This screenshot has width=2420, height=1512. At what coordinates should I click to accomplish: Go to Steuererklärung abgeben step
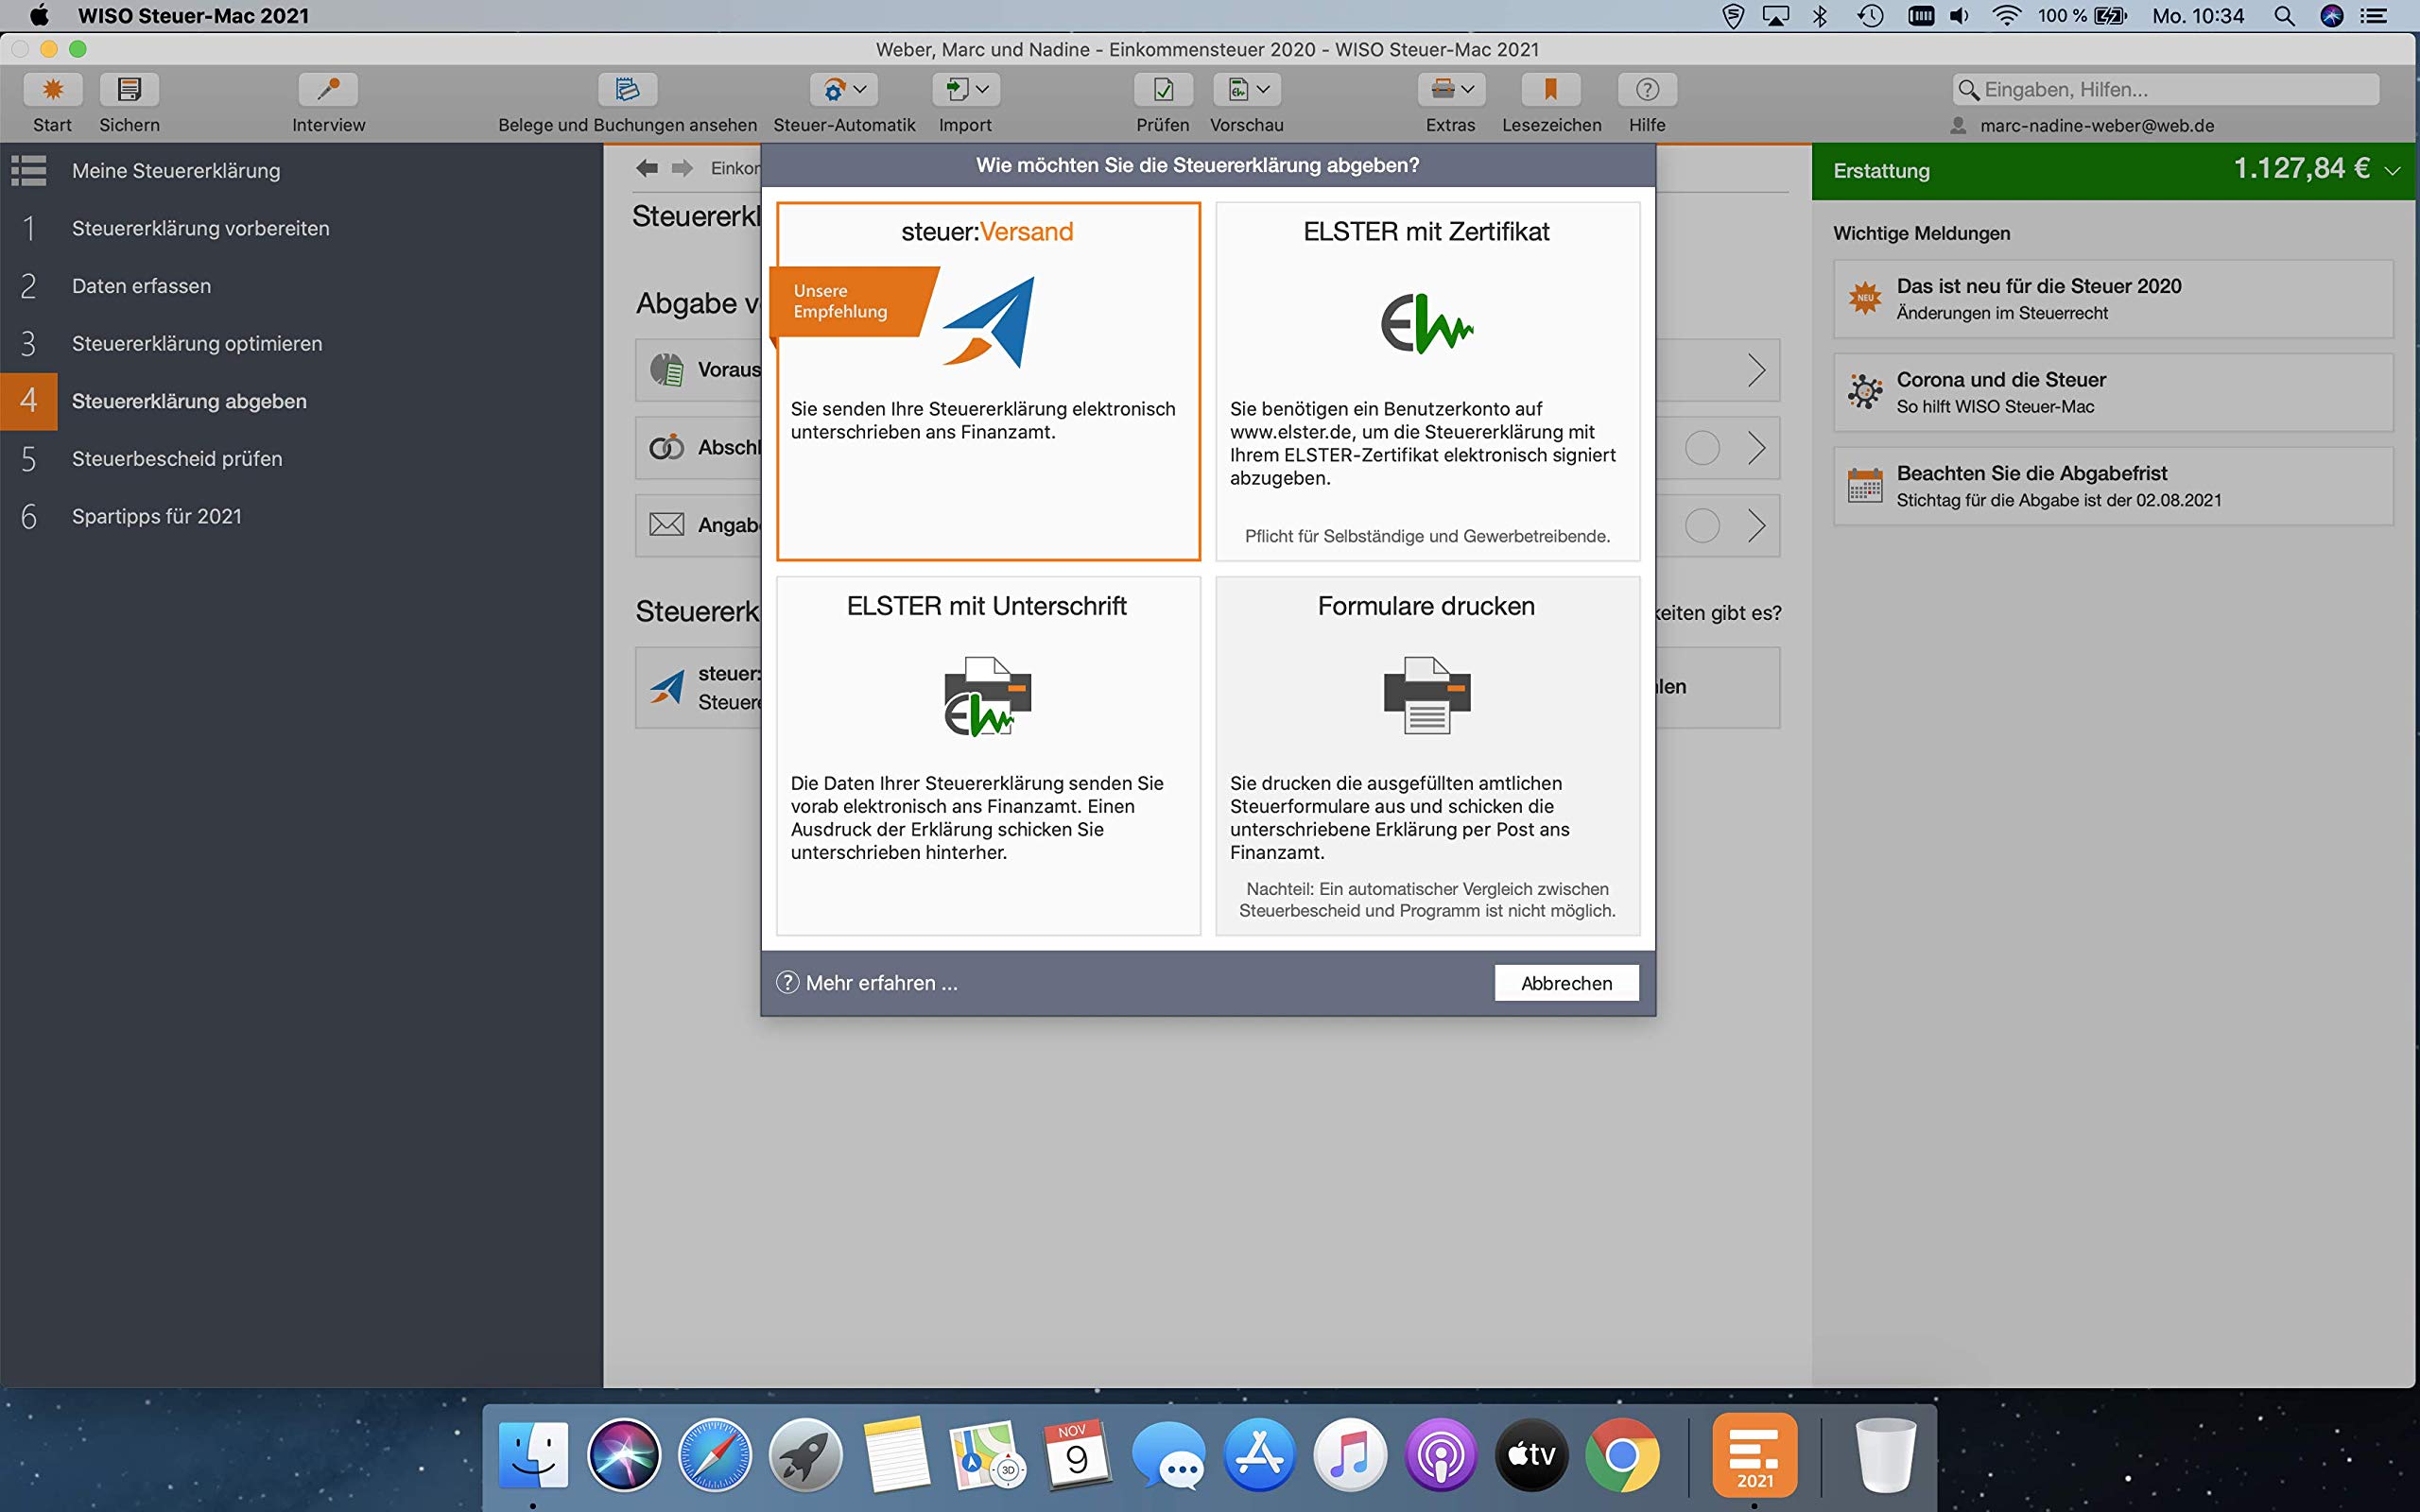point(301,401)
